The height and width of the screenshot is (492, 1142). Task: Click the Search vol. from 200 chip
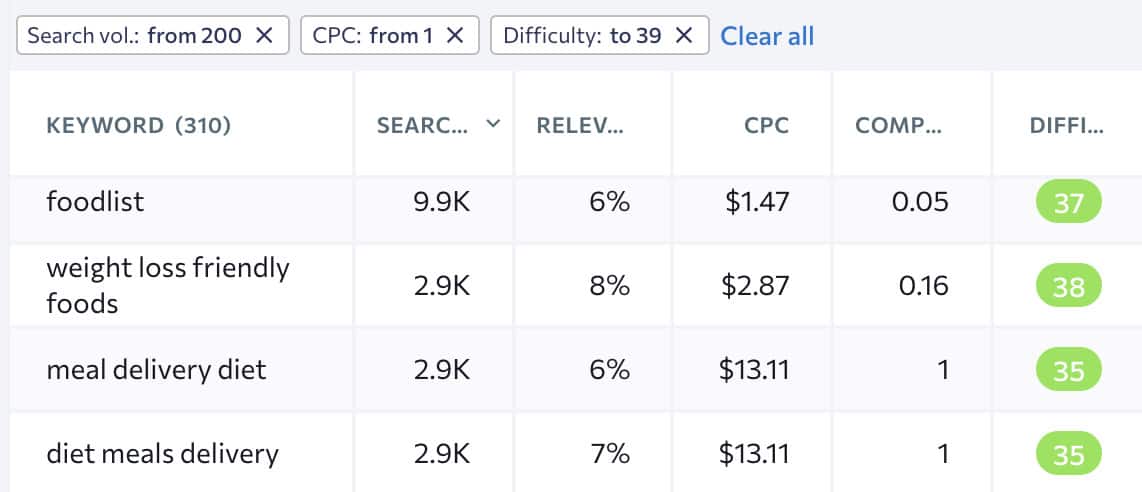[135, 36]
